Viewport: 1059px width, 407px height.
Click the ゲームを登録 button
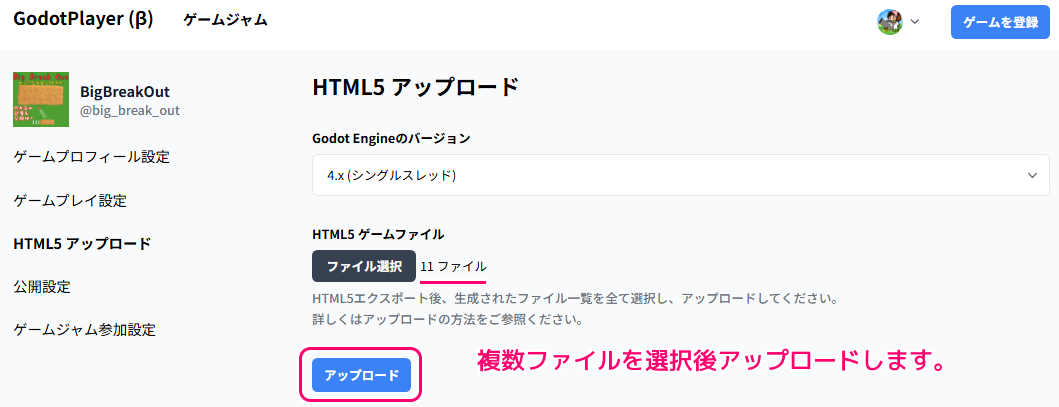(1000, 22)
